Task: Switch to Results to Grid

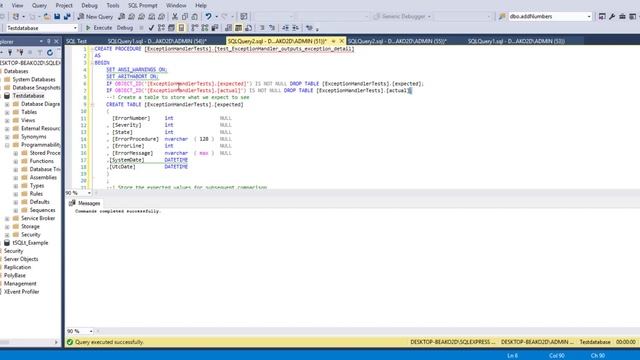Action: [238, 28]
